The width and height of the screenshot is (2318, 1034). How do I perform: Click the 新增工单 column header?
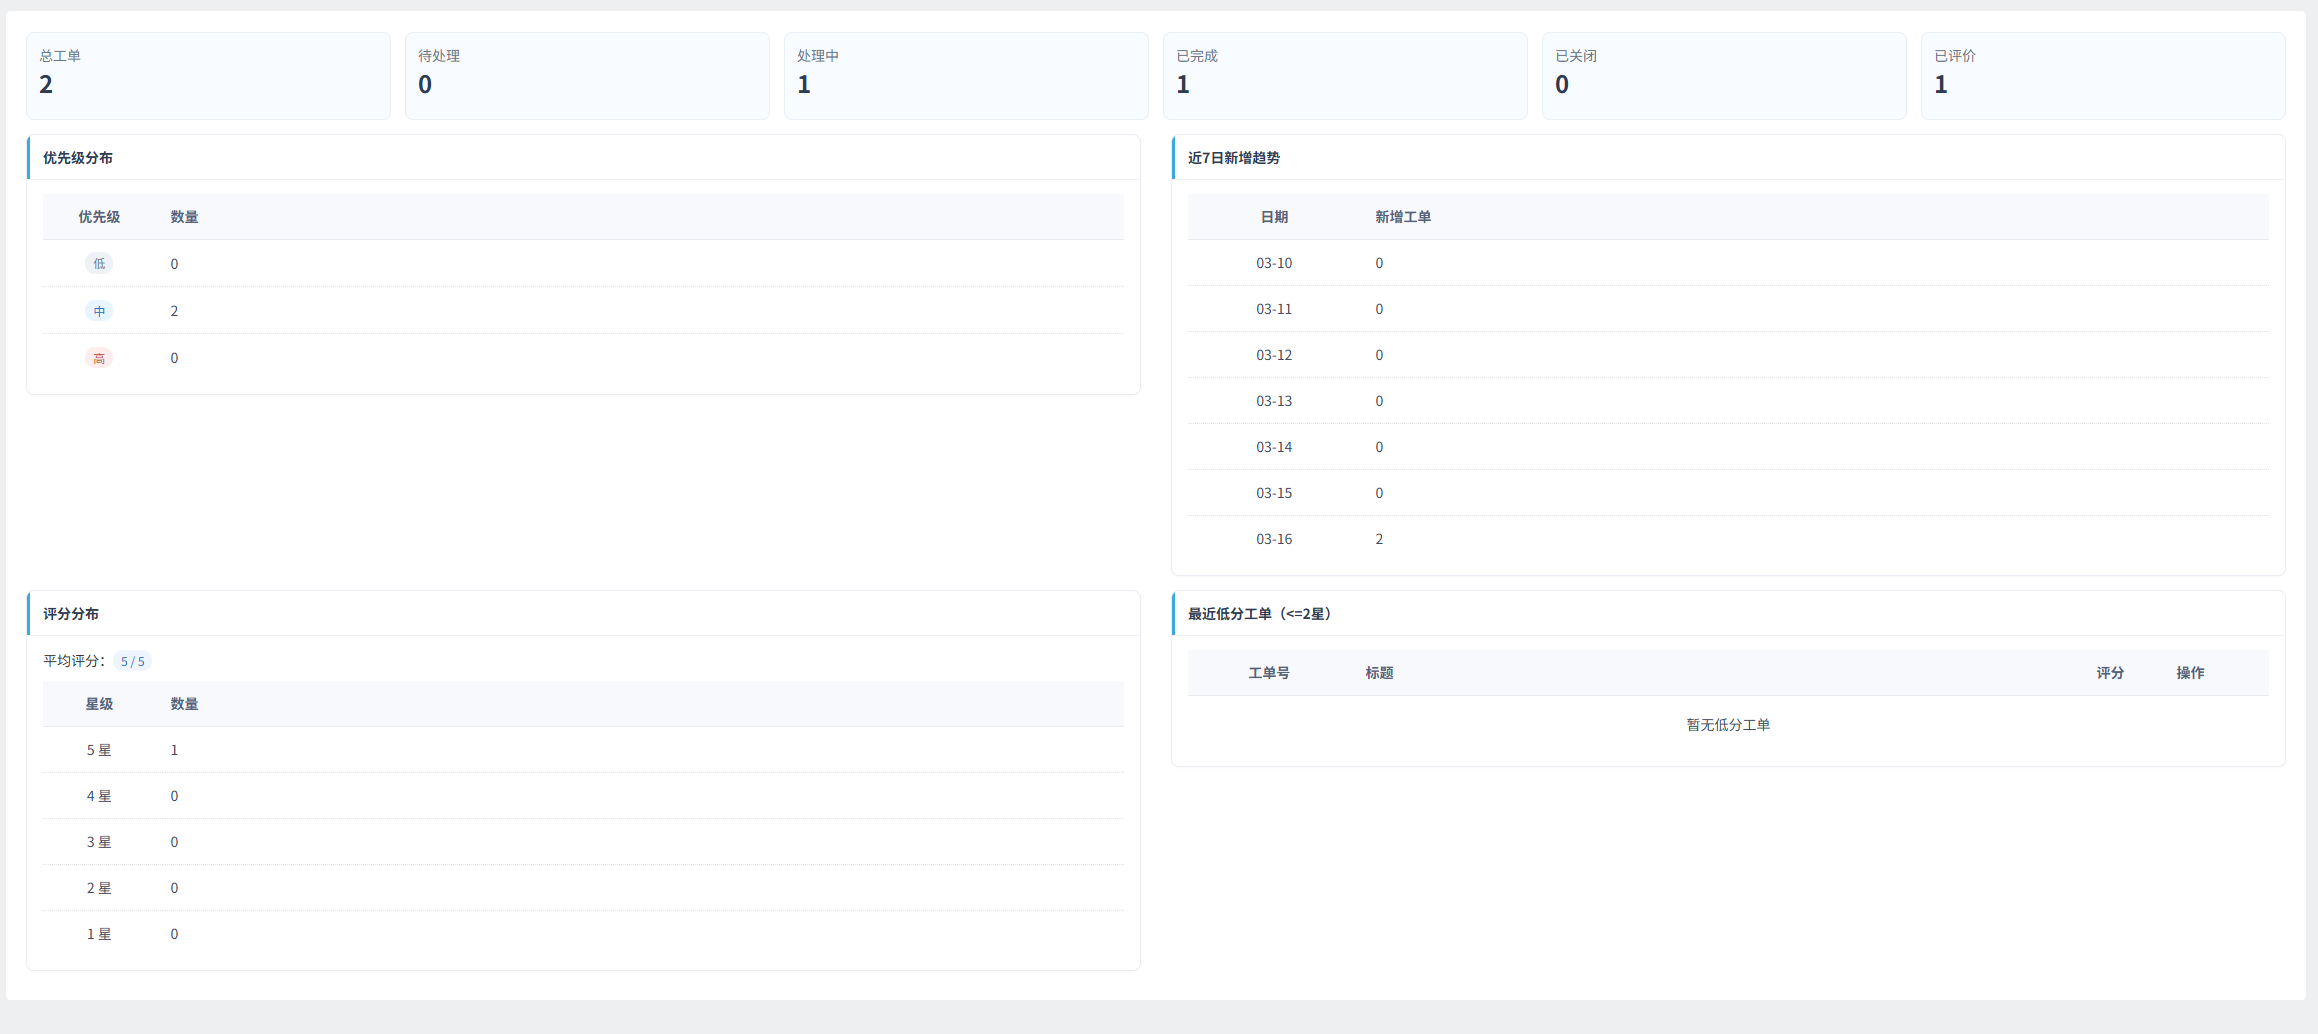click(x=1402, y=217)
